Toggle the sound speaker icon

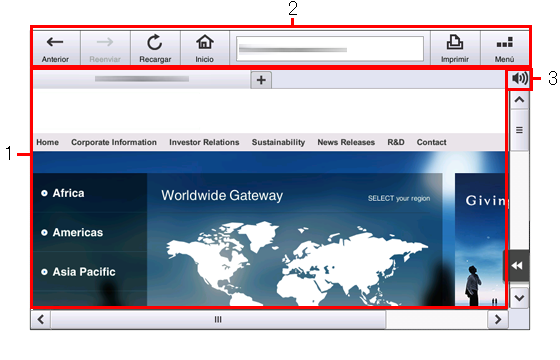click(x=519, y=78)
